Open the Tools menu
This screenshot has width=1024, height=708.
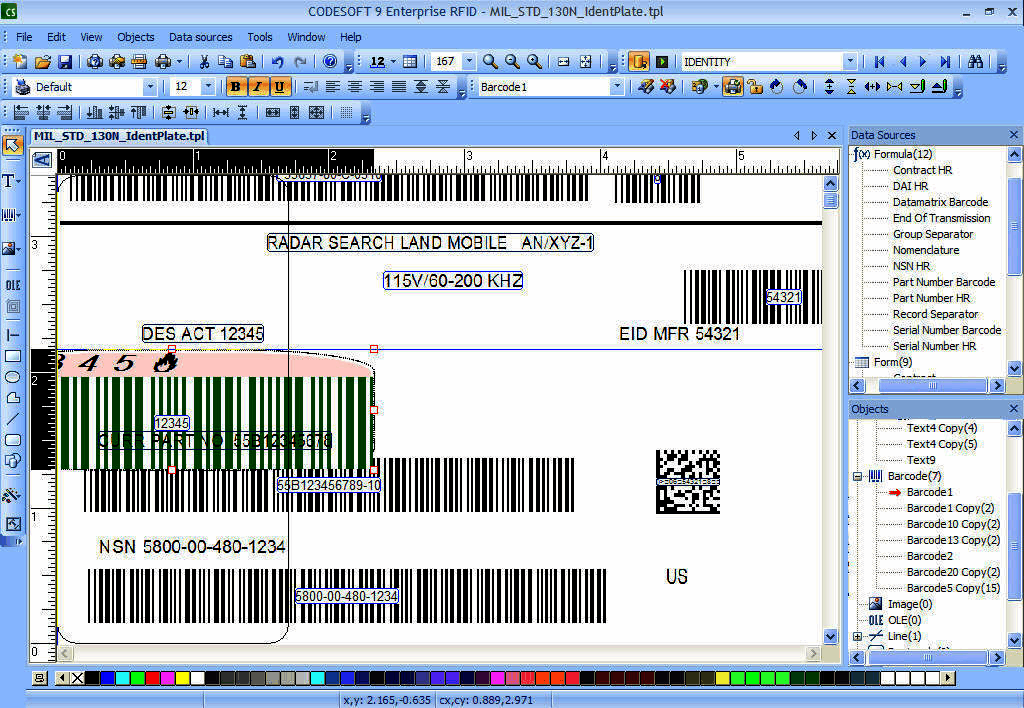[259, 37]
